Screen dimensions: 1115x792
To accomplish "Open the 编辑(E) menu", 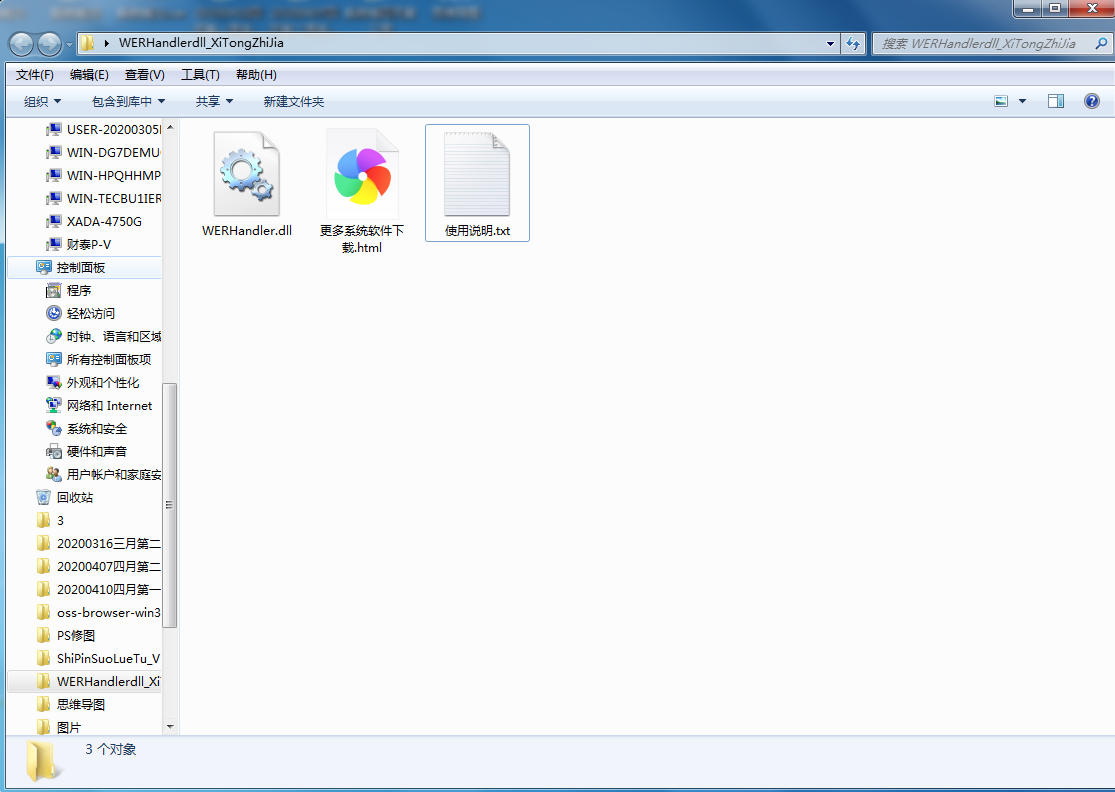I will 89,75.
